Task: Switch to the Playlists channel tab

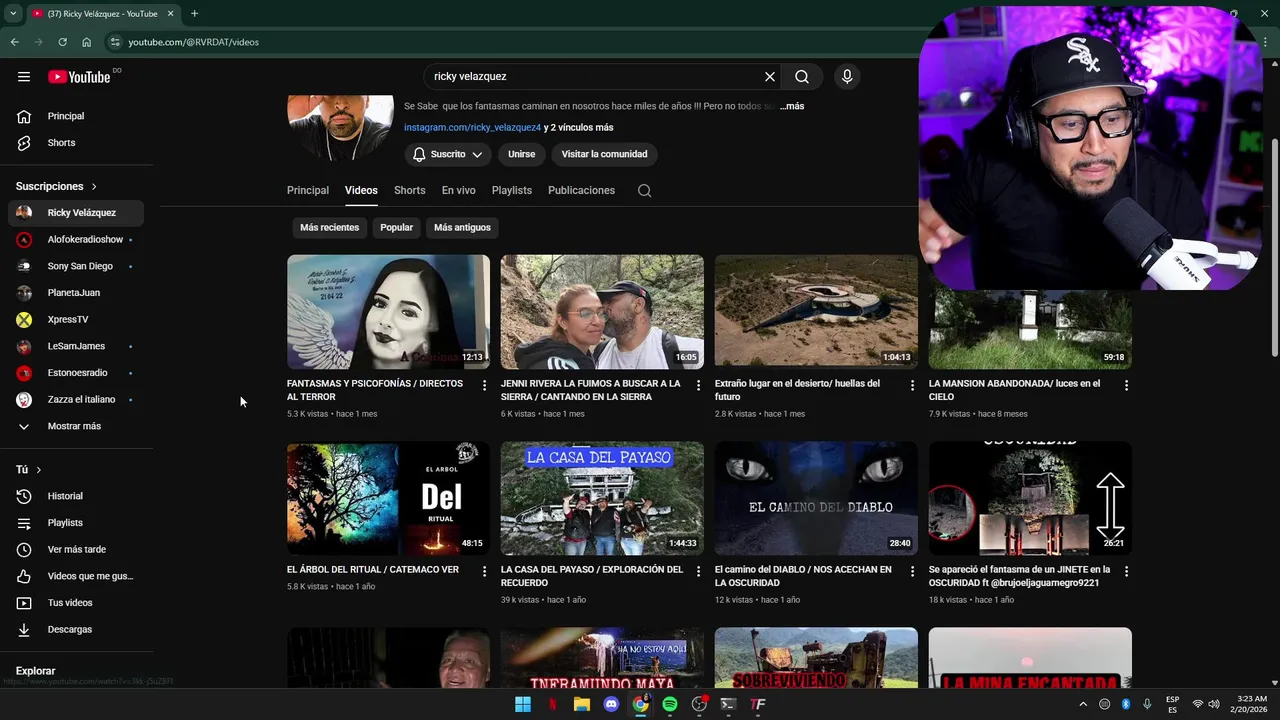Action: click(x=512, y=190)
